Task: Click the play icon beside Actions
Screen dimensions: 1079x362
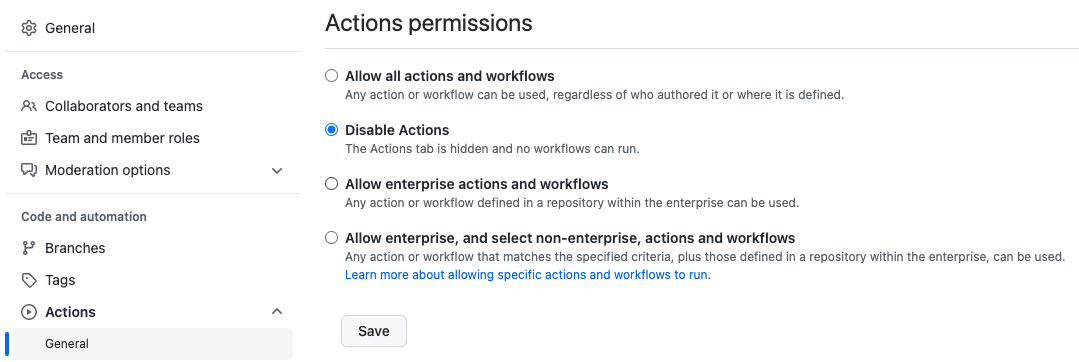Action: [x=29, y=312]
